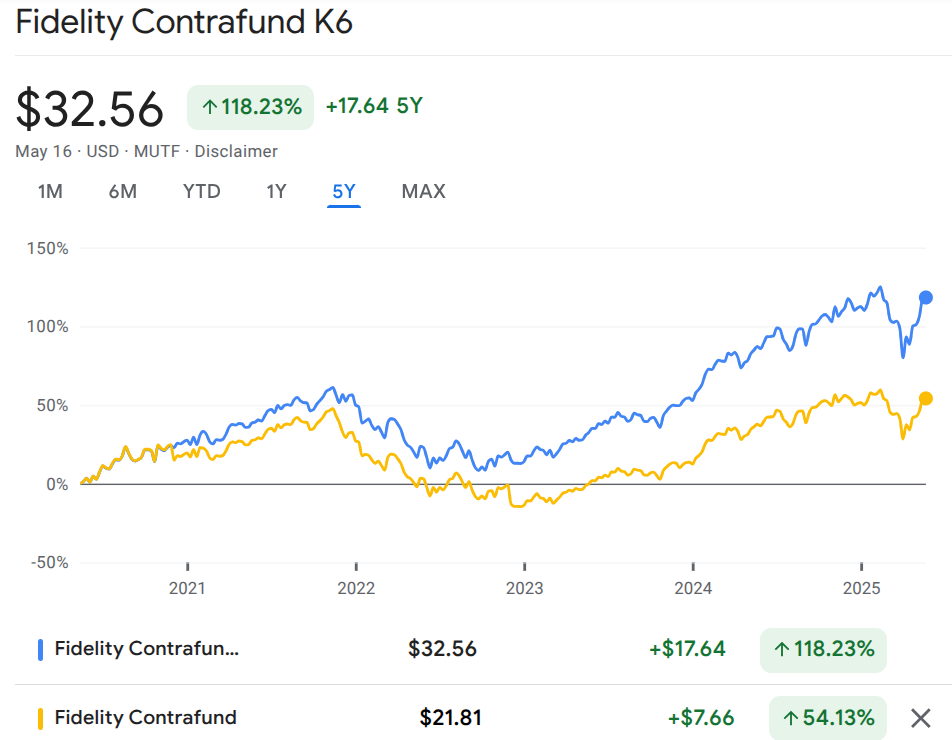Click the MUTF exchange label
952x740 pixels.
coord(157,151)
